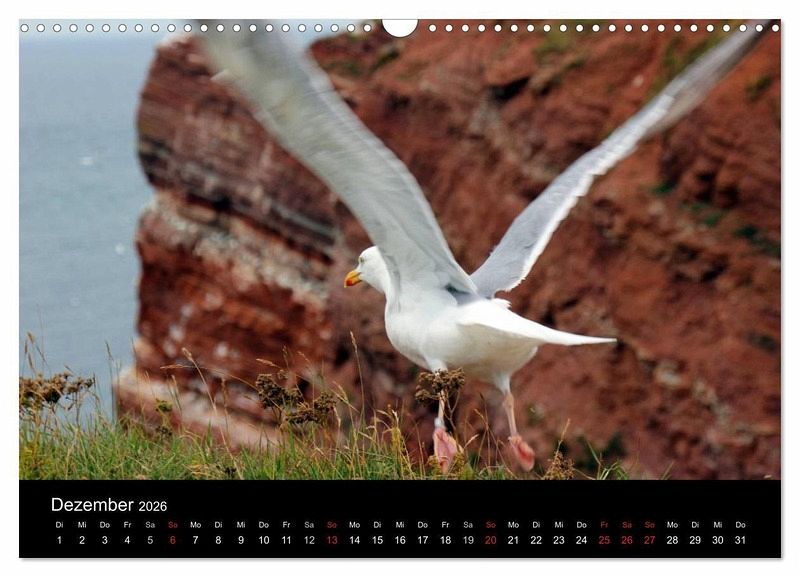Image resolution: width=800 pixels, height=577 pixels.
Task: Select Sunday the 6th in red
Action: pyautogui.click(x=172, y=540)
